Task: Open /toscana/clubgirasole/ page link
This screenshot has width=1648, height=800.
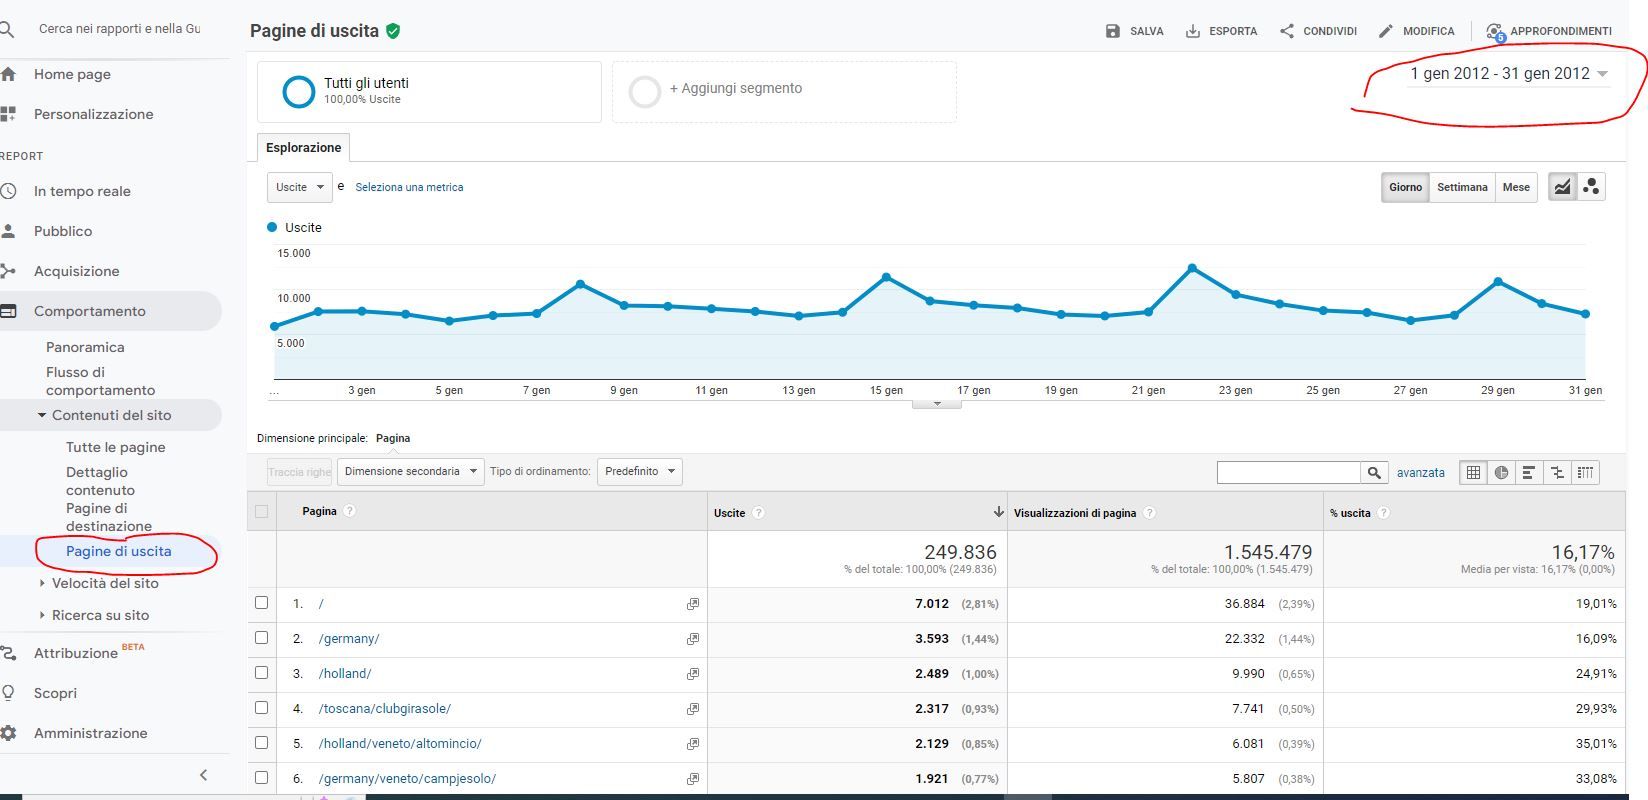Action: coord(385,709)
